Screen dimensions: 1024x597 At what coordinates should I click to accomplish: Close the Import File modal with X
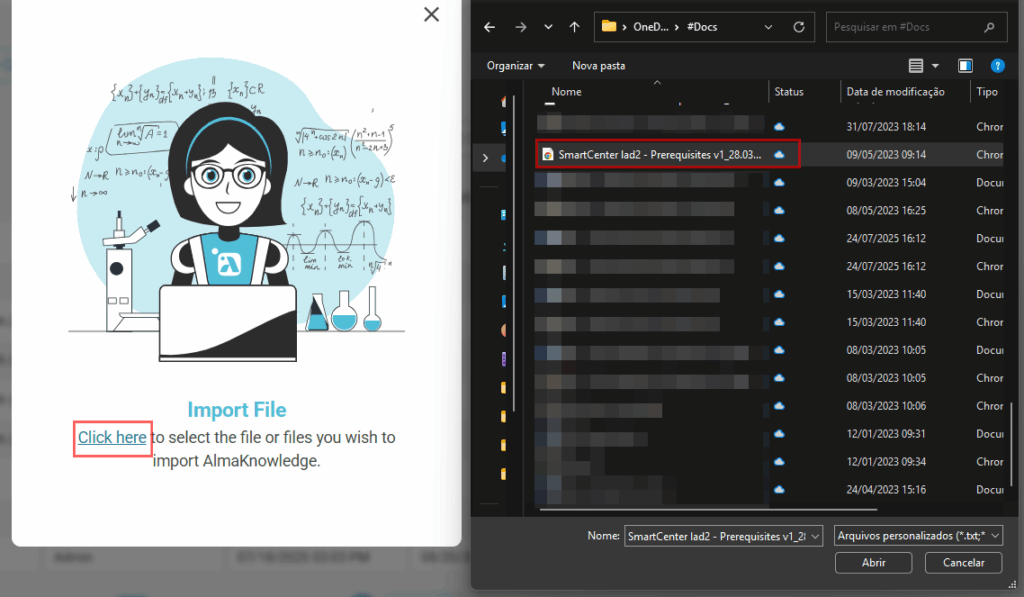point(431,14)
